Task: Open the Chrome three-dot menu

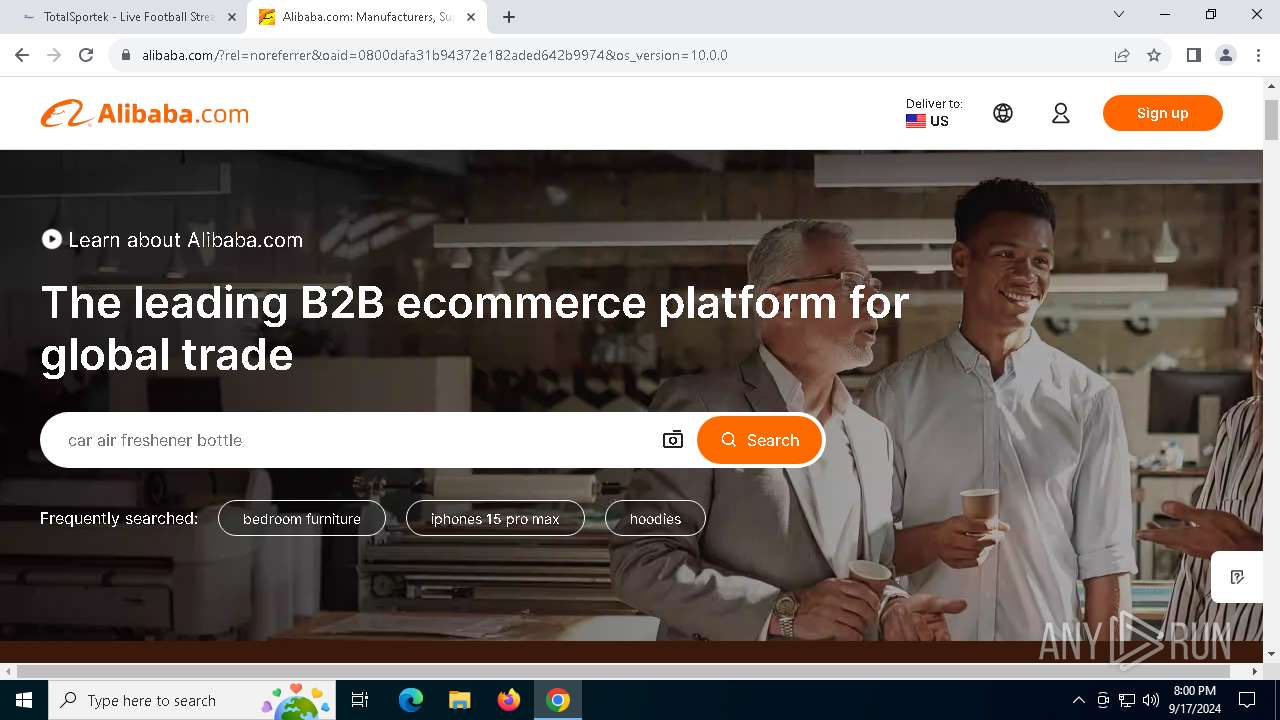Action: (1258, 55)
